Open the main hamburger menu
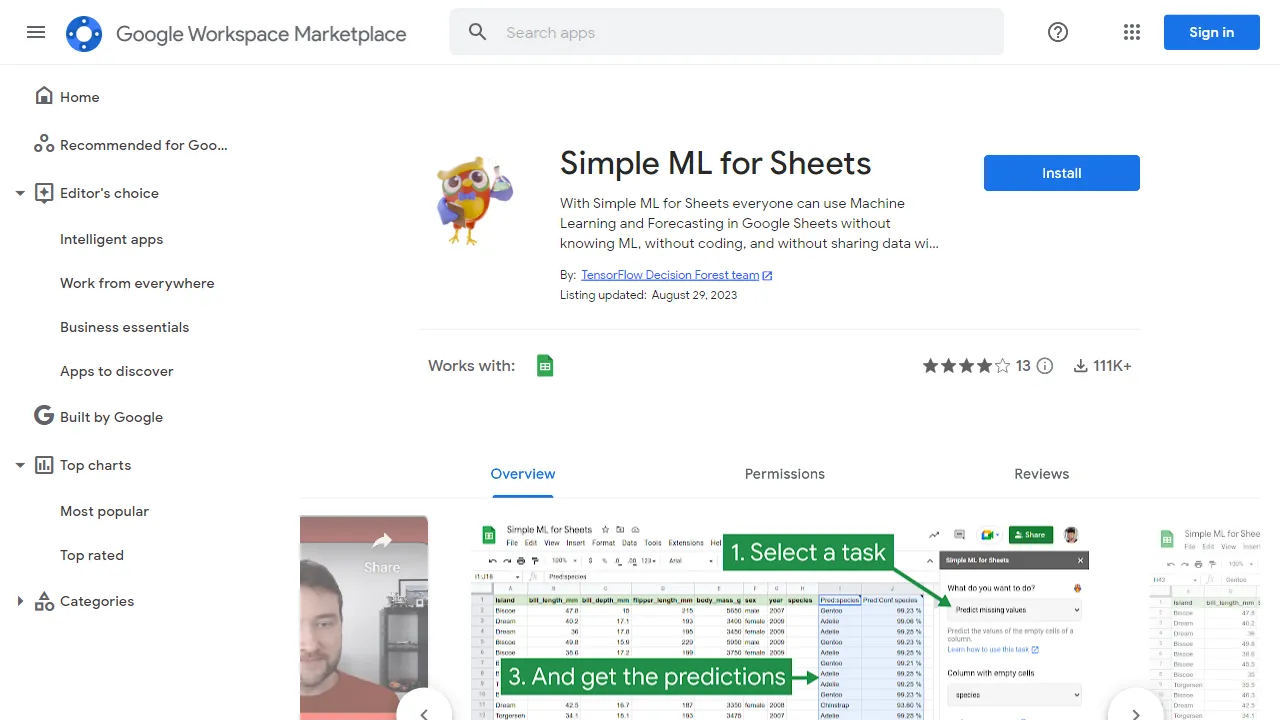 [x=36, y=32]
